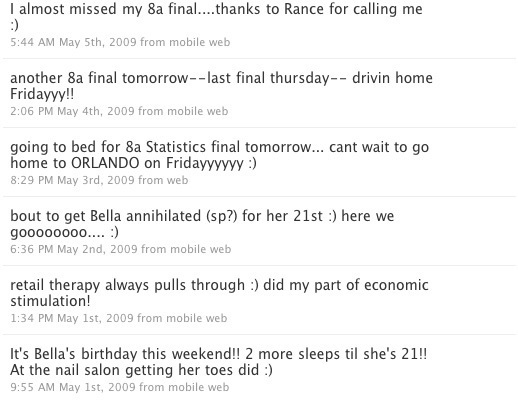
Task: Select the 'retail therapy always pulls through' tweet
Action: [x=219, y=293]
